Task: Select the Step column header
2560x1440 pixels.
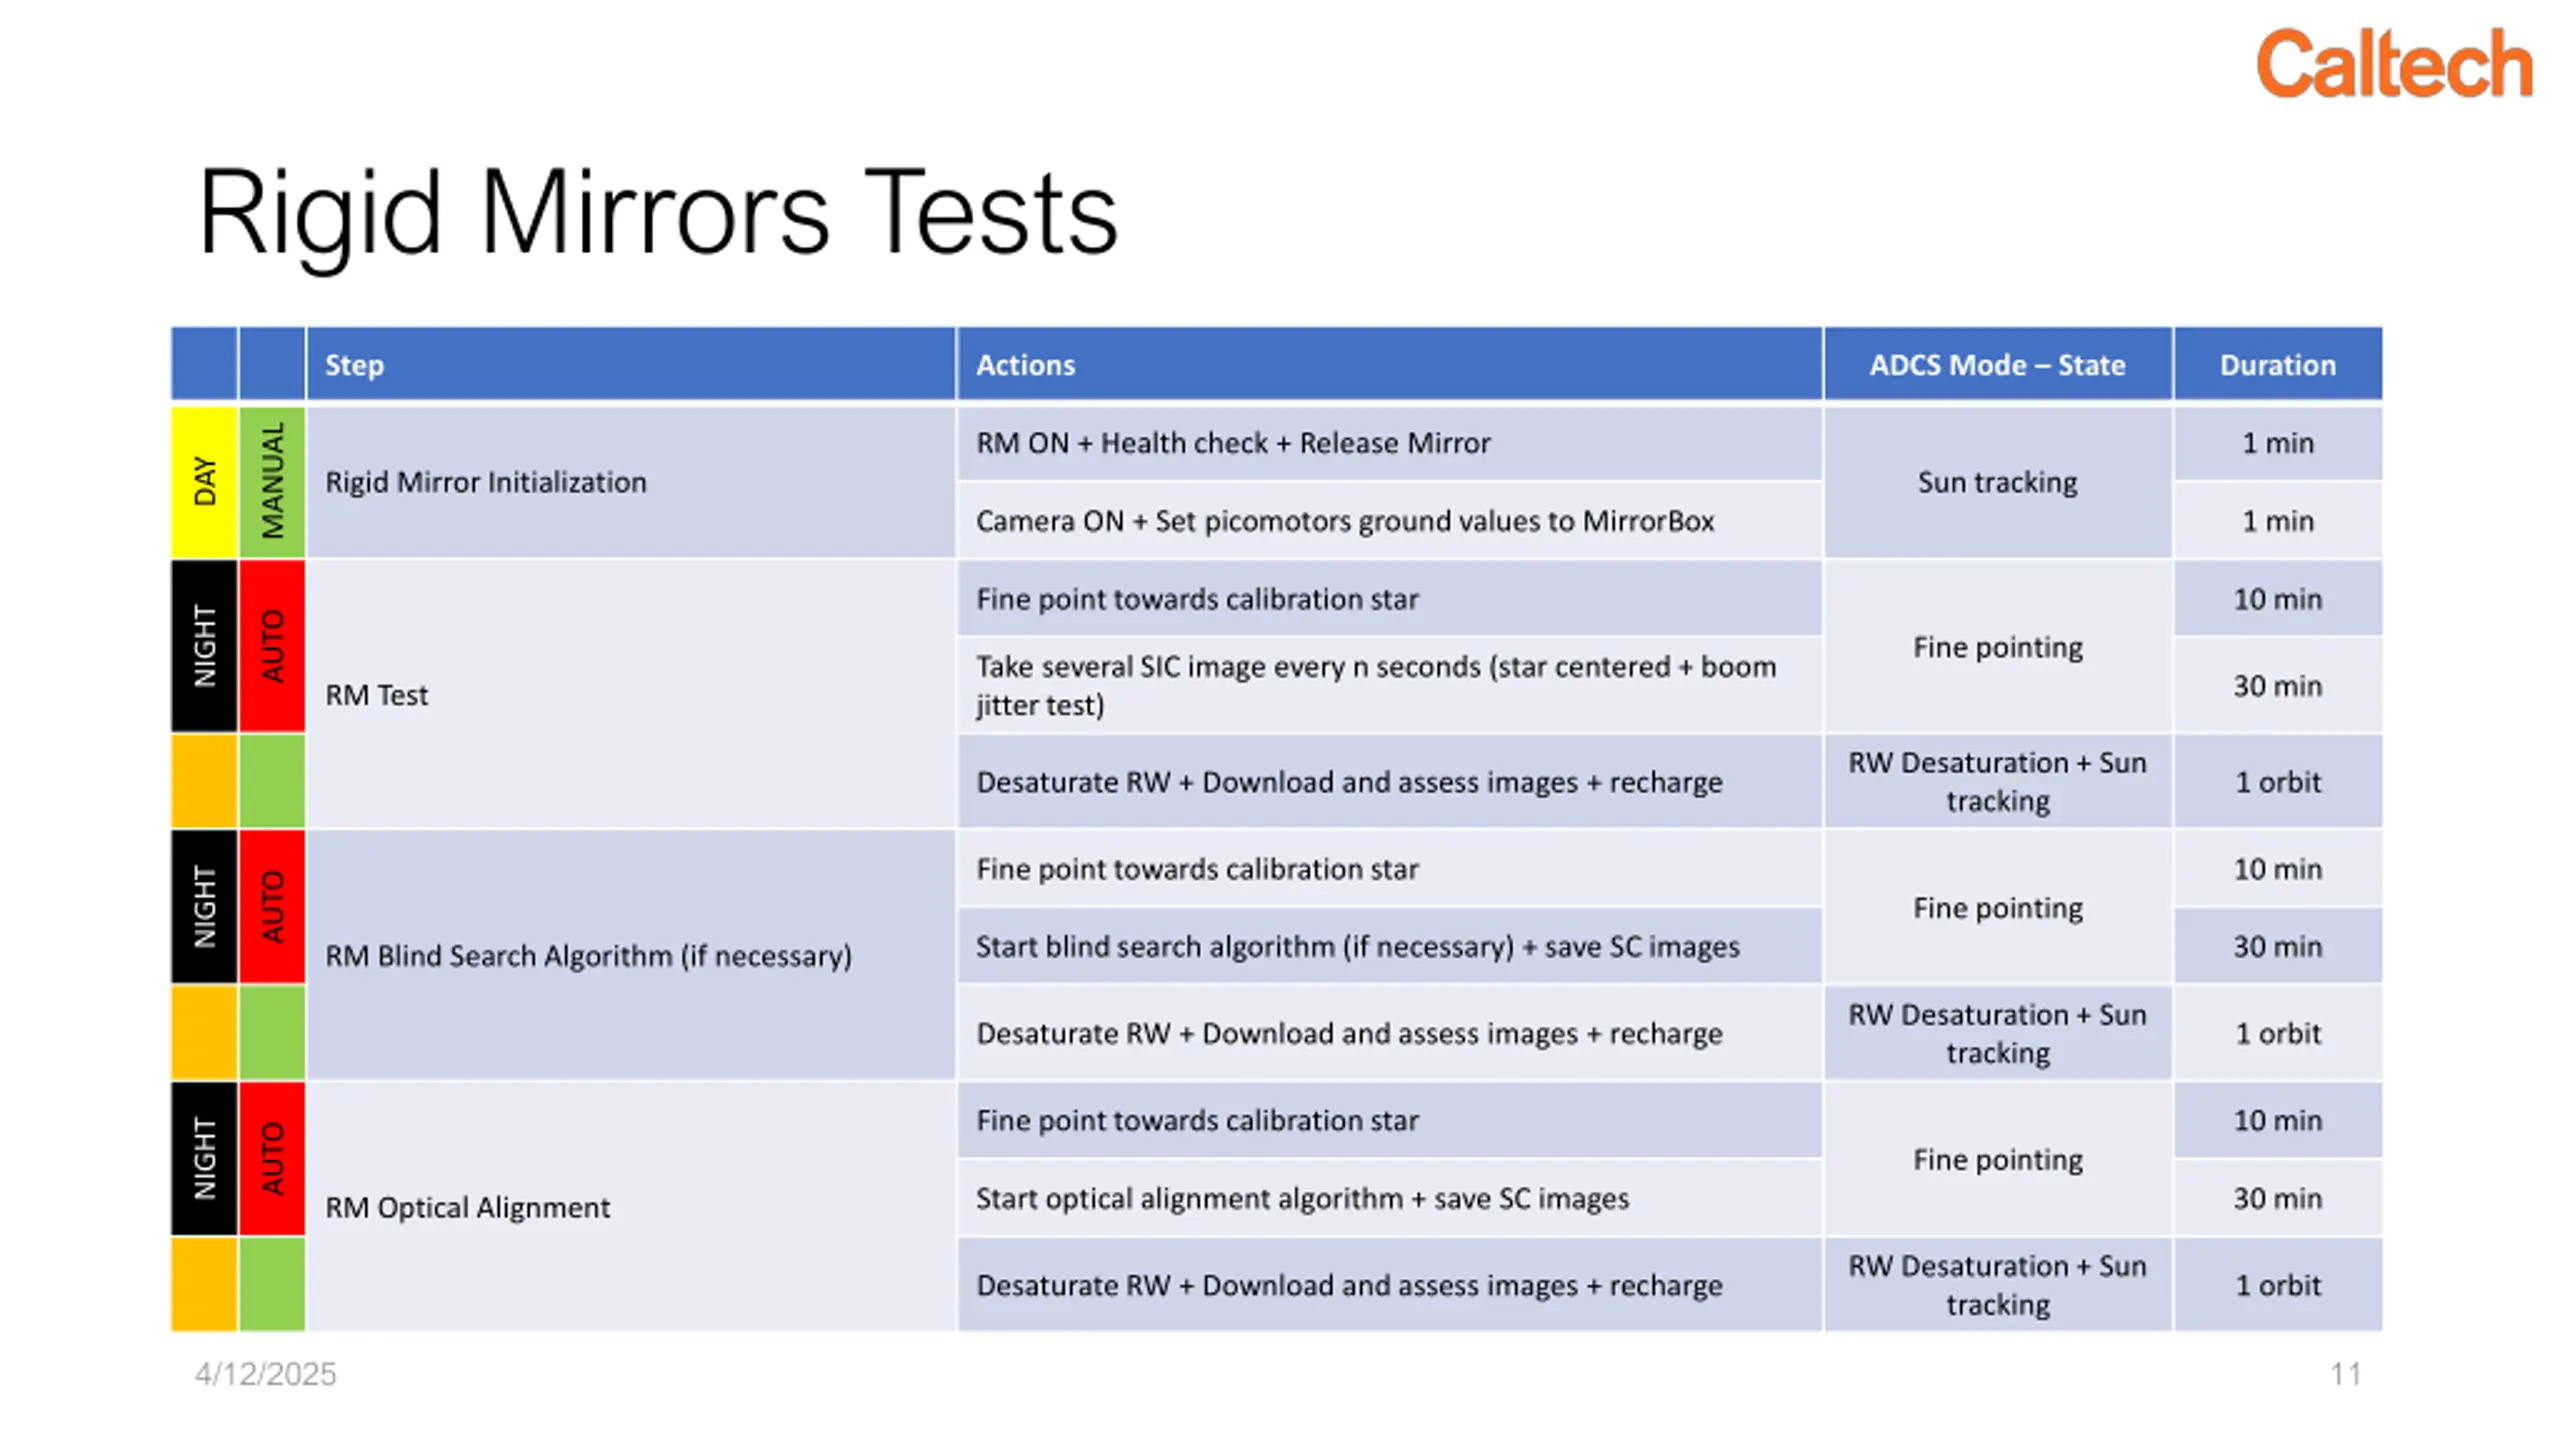Action: tap(630, 364)
